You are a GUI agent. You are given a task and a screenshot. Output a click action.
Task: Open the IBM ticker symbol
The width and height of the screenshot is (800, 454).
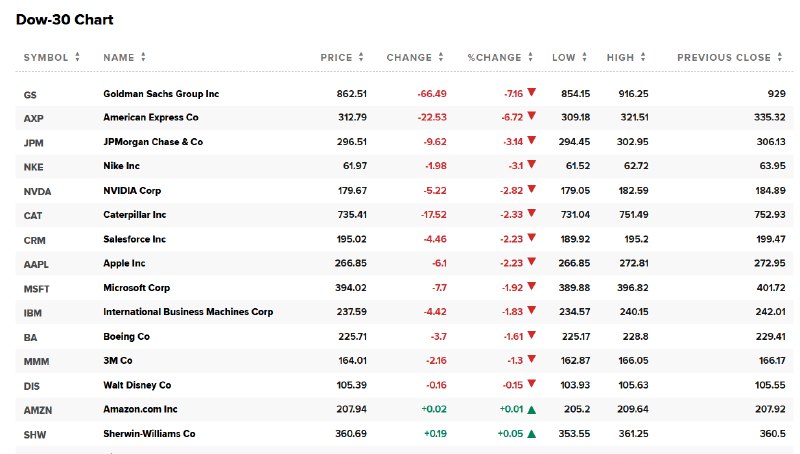point(32,313)
